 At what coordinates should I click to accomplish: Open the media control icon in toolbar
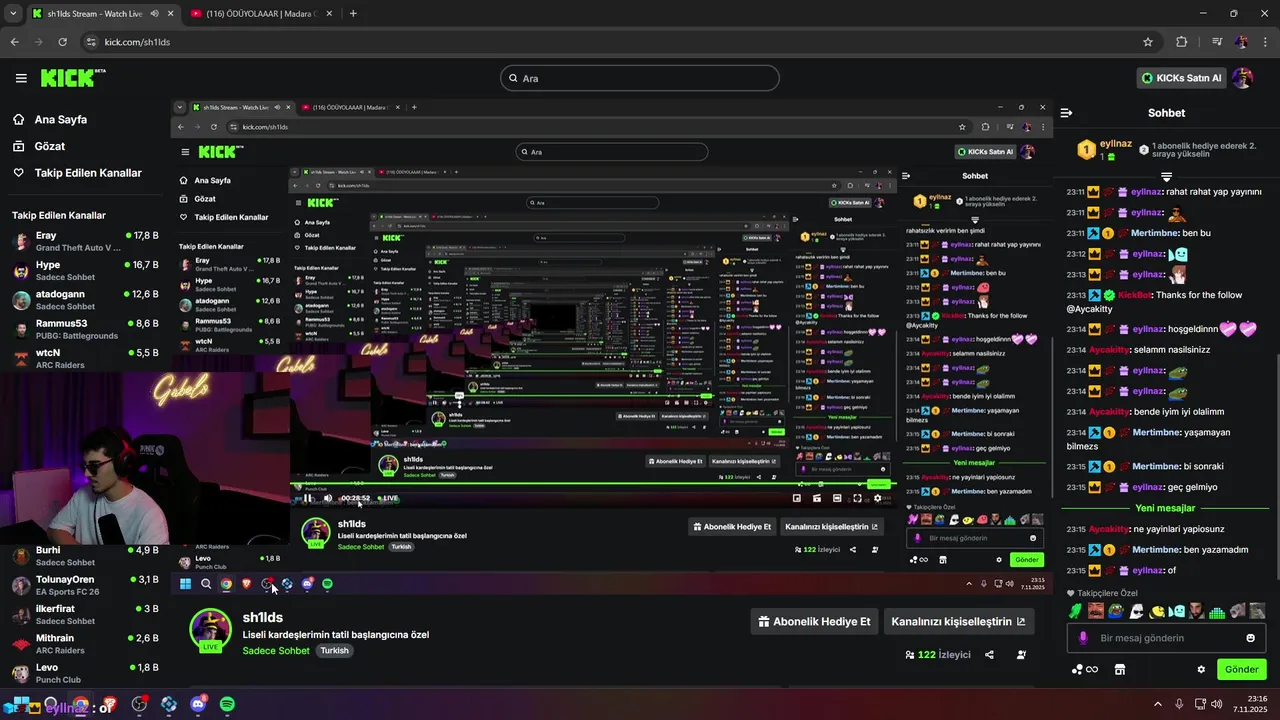[x=1217, y=42]
